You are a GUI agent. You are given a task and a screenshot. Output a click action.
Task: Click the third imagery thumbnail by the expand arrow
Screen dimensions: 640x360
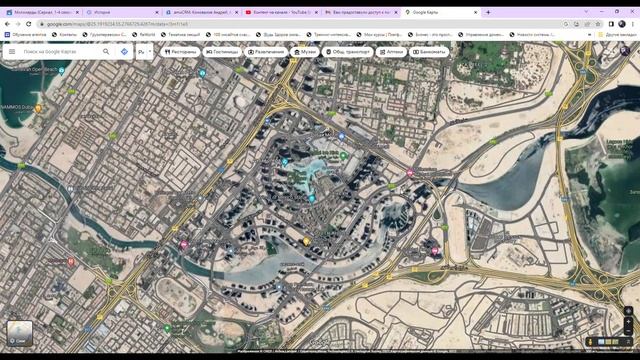pyautogui.click(x=615, y=342)
